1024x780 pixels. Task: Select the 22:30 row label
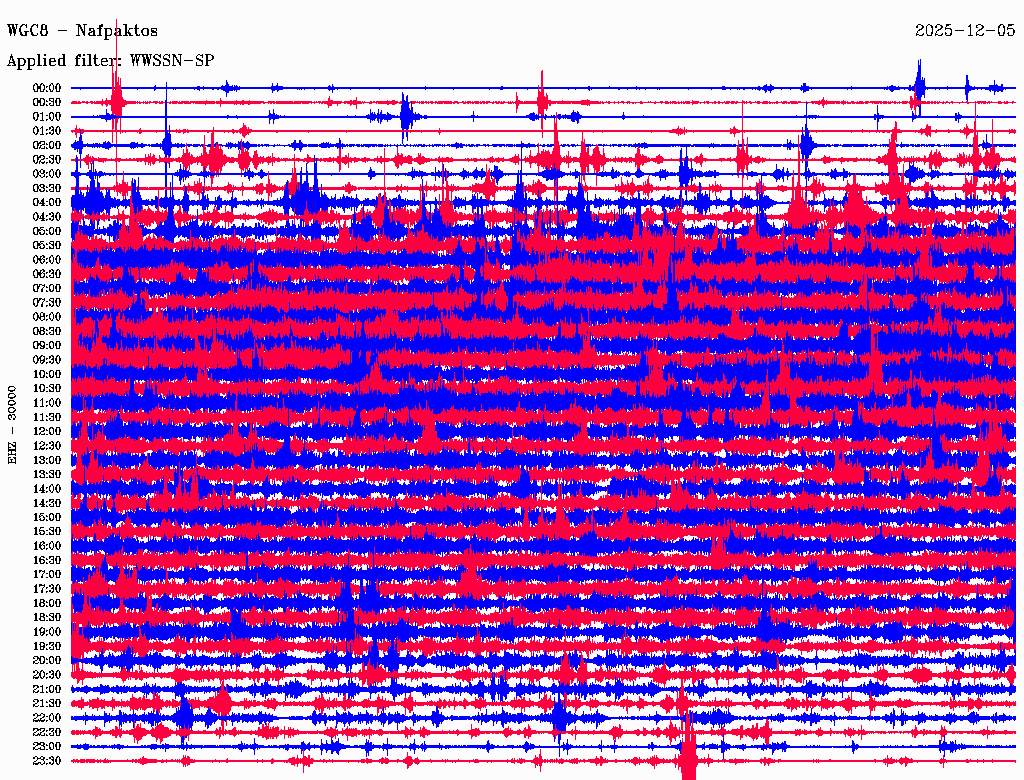[x=47, y=732]
